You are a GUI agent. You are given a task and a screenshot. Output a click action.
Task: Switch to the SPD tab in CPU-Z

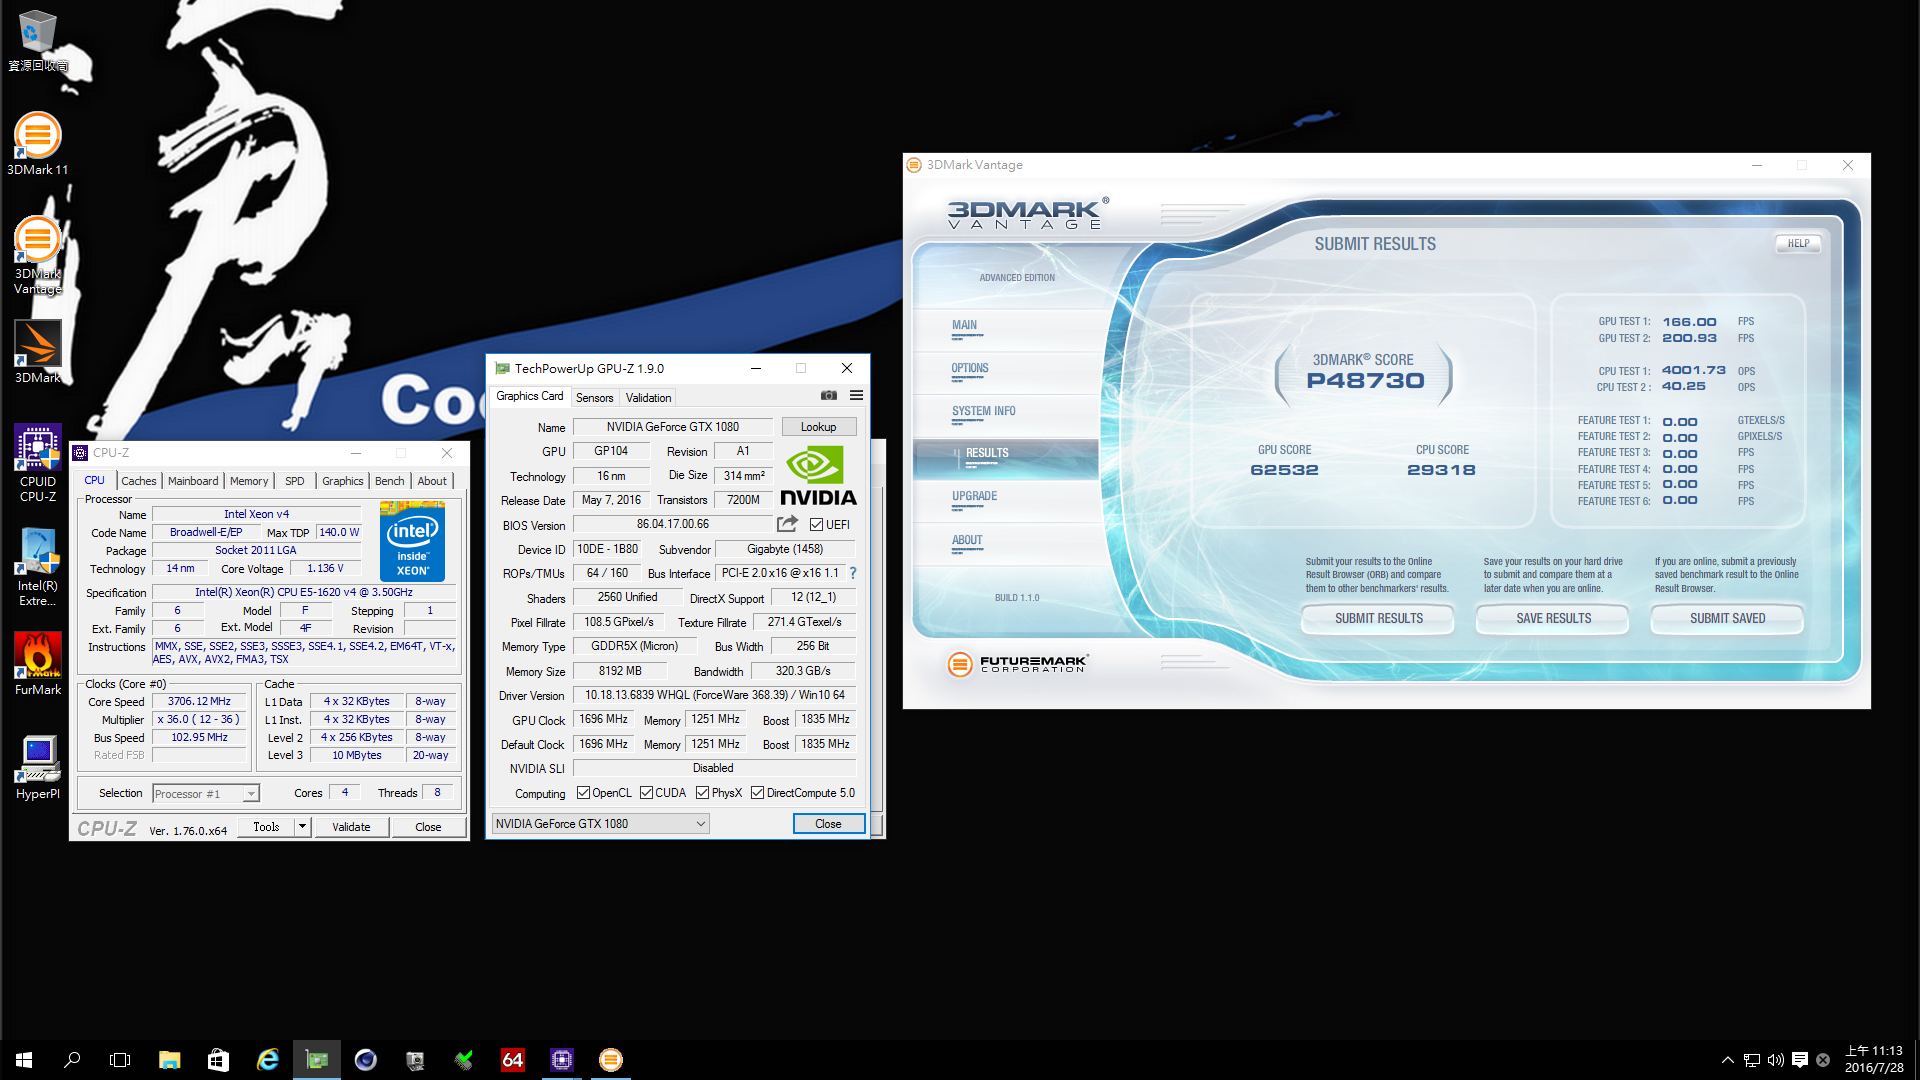294,481
